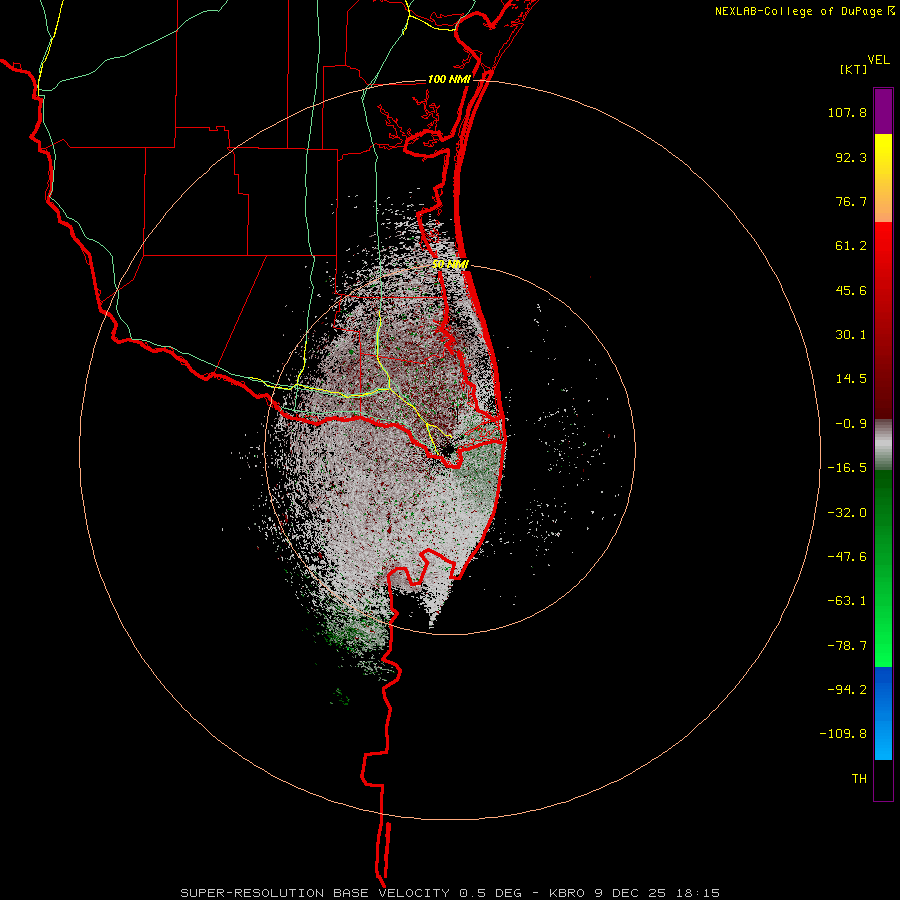Pick the green segment of velocity color bar
The image size is (900, 900).
pyautogui.click(x=883, y=568)
